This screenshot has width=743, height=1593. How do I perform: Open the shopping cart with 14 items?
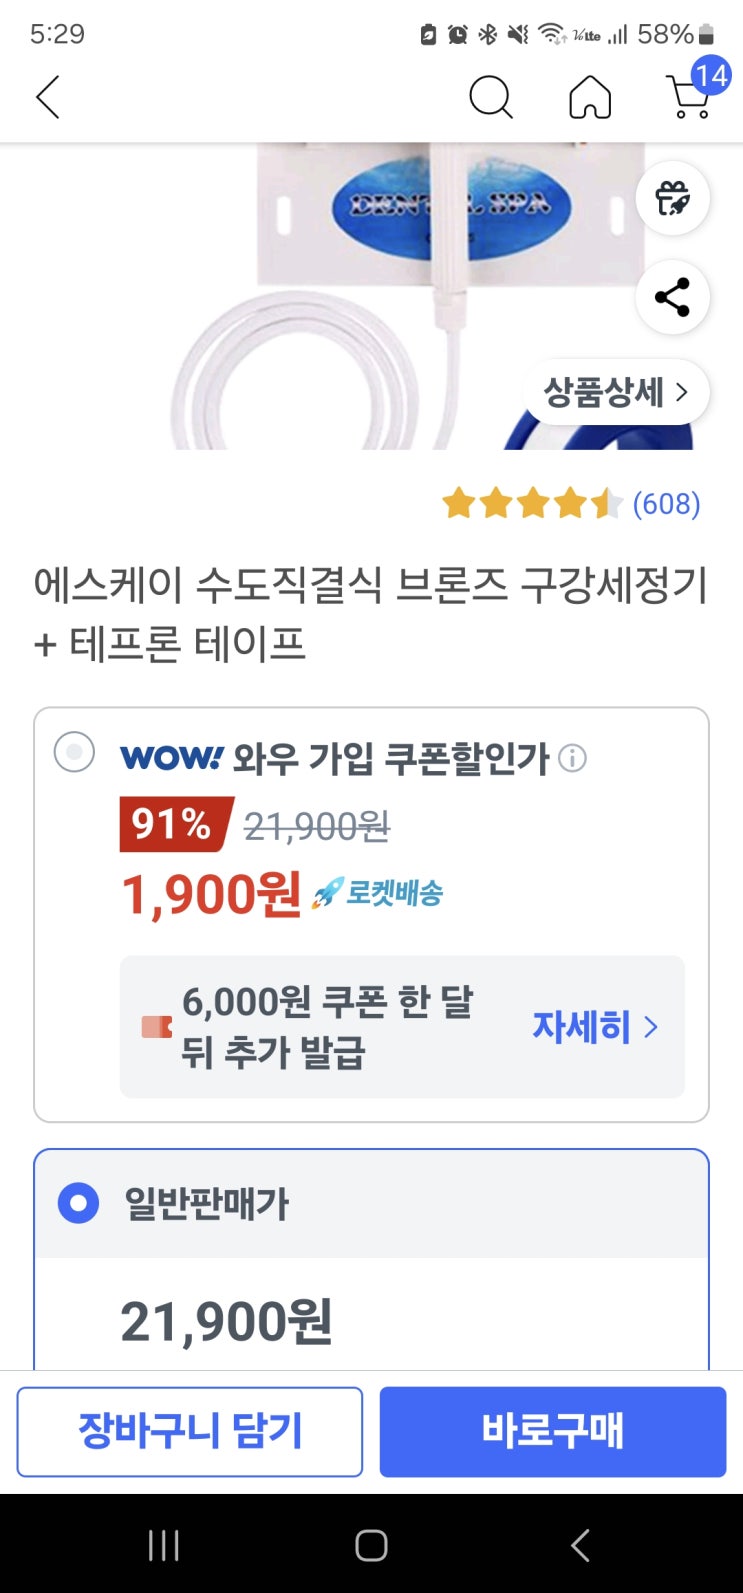pyautogui.click(x=690, y=96)
